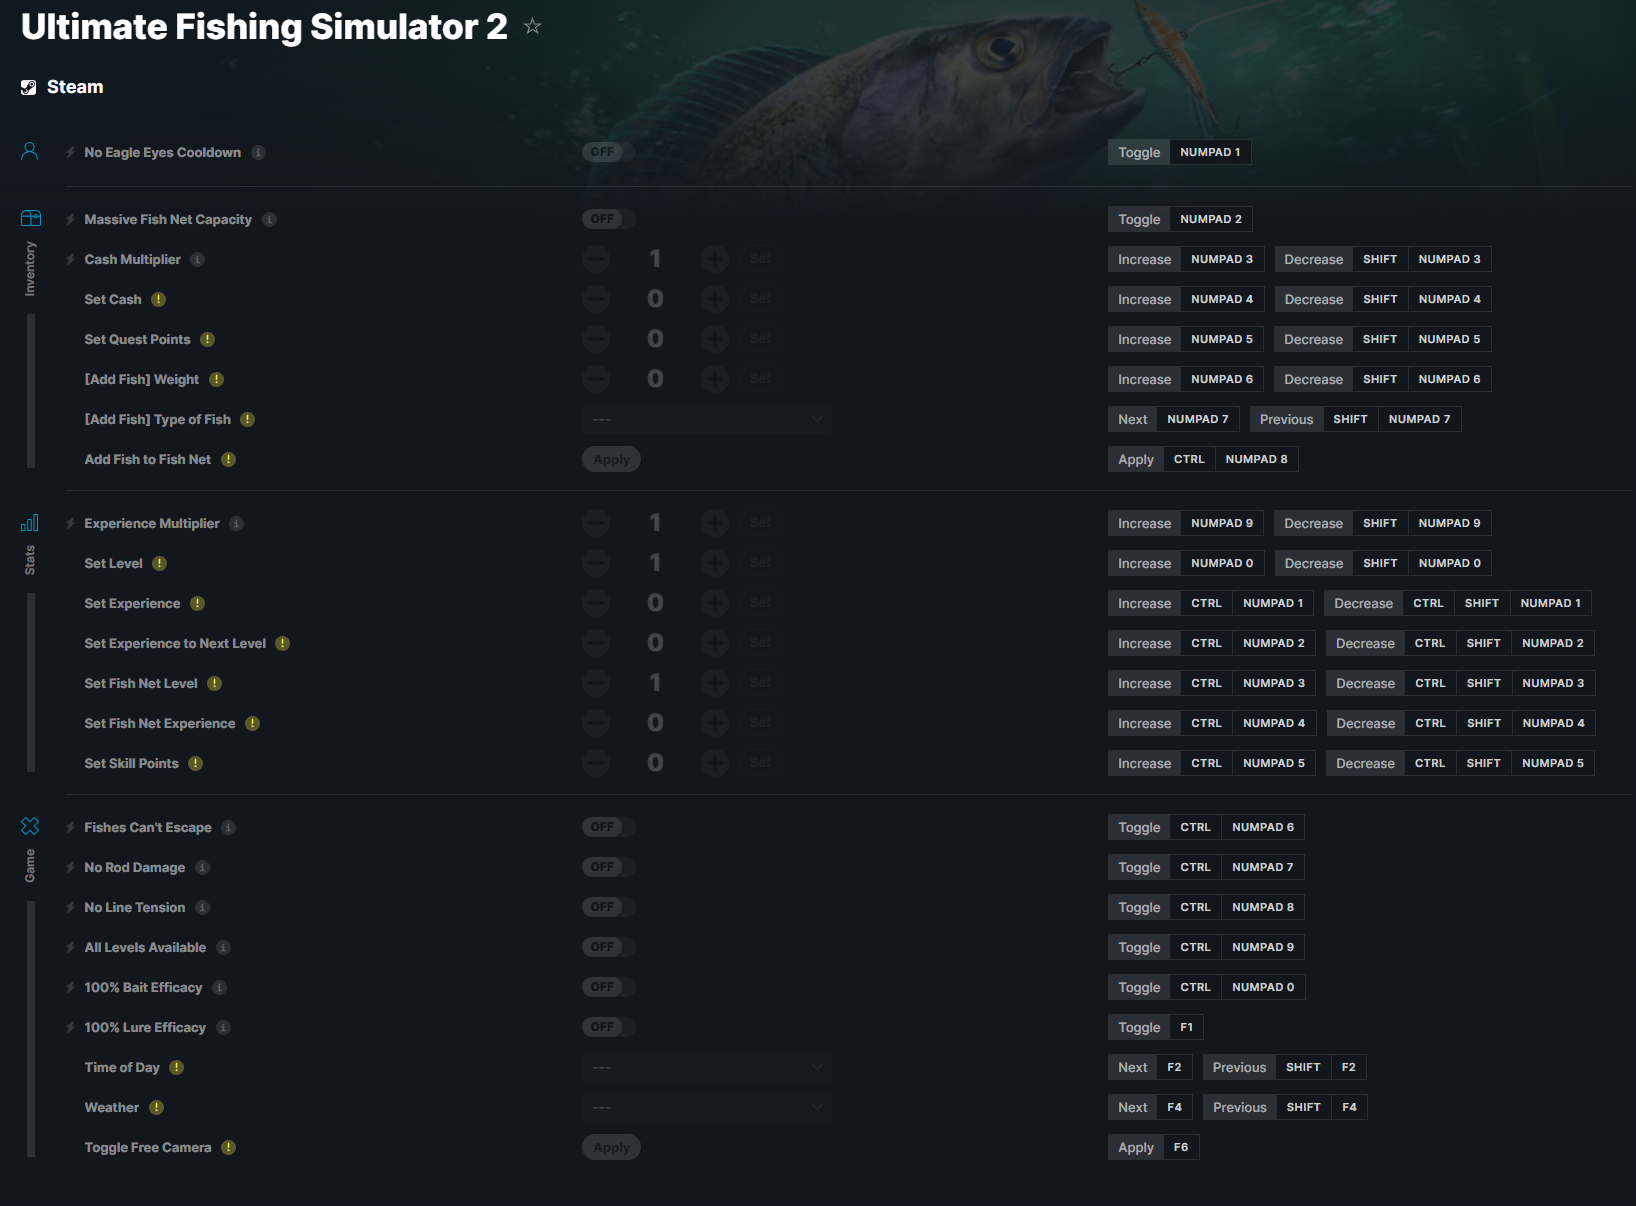Show info icon beside No Rod Damage
Image resolution: width=1636 pixels, height=1206 pixels.
(x=202, y=867)
